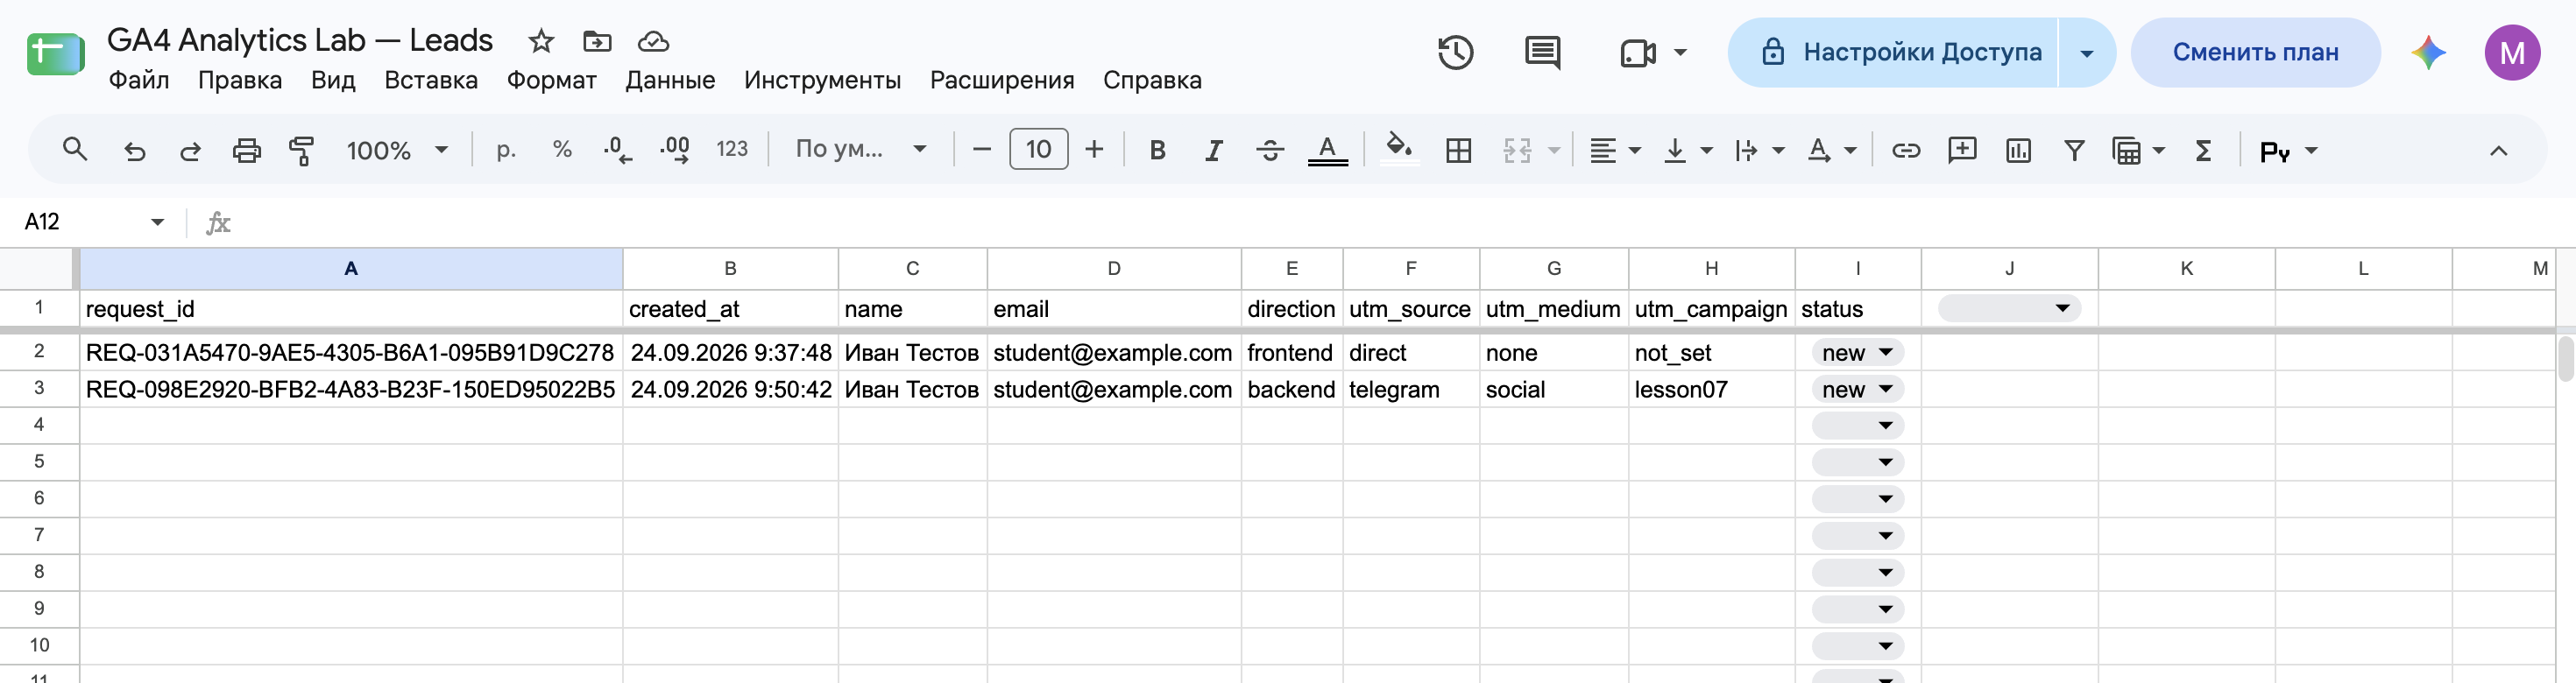Image resolution: width=2576 pixels, height=683 pixels.
Task: Click the font size input field
Action: click(x=1038, y=150)
